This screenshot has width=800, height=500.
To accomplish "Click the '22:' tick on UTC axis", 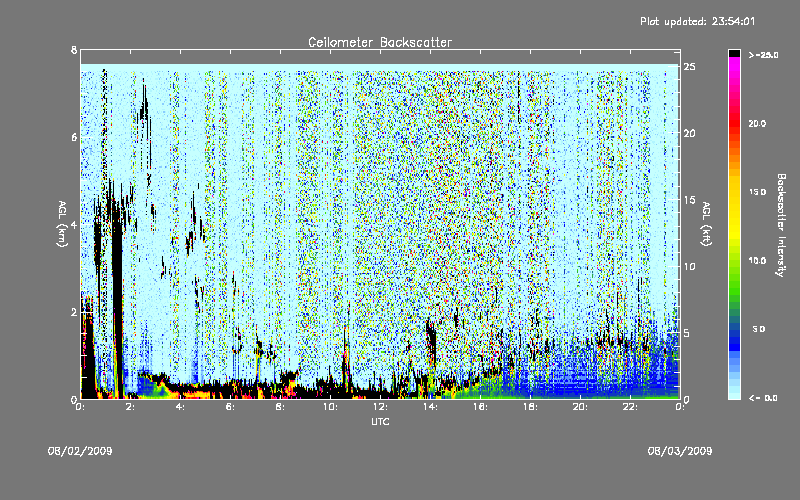I will click(630, 407).
